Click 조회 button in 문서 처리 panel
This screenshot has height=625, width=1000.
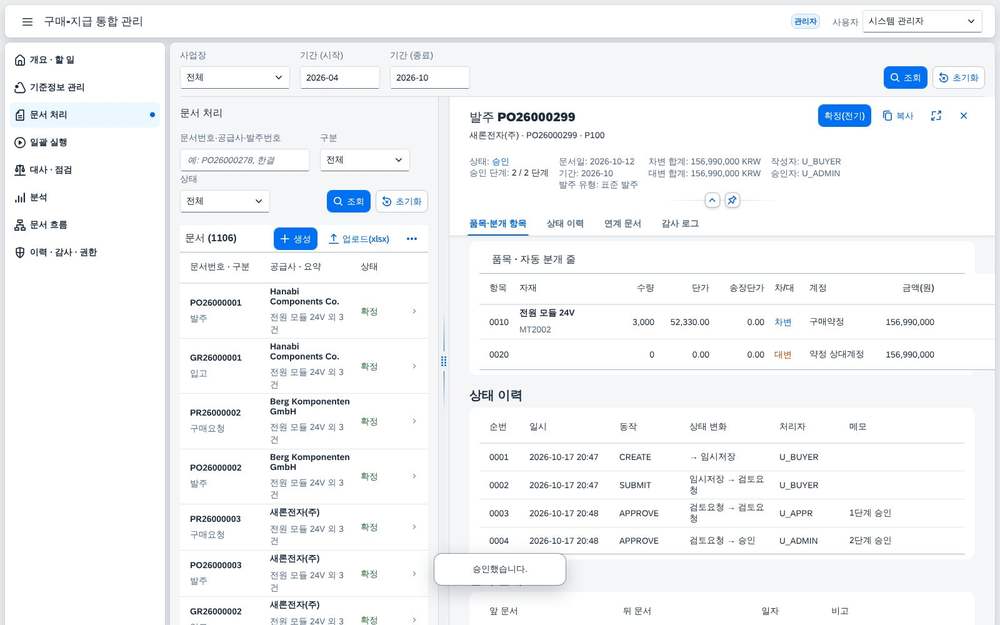349,202
